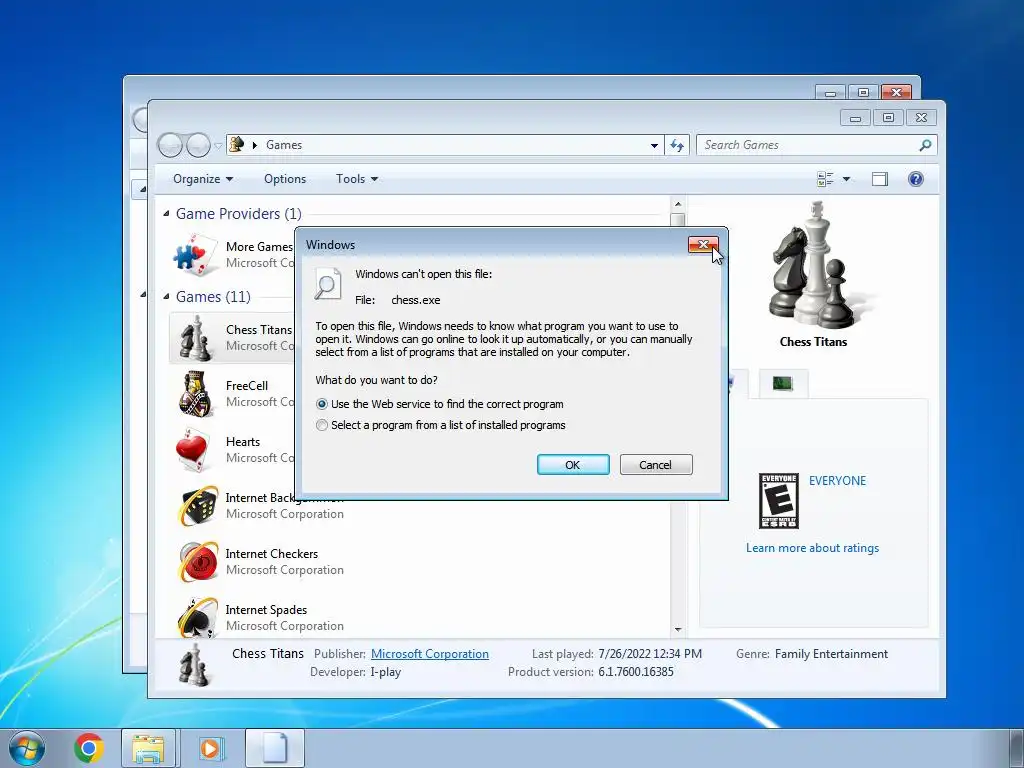
Task: Collapse the Game Providers group
Action: [x=166, y=214]
